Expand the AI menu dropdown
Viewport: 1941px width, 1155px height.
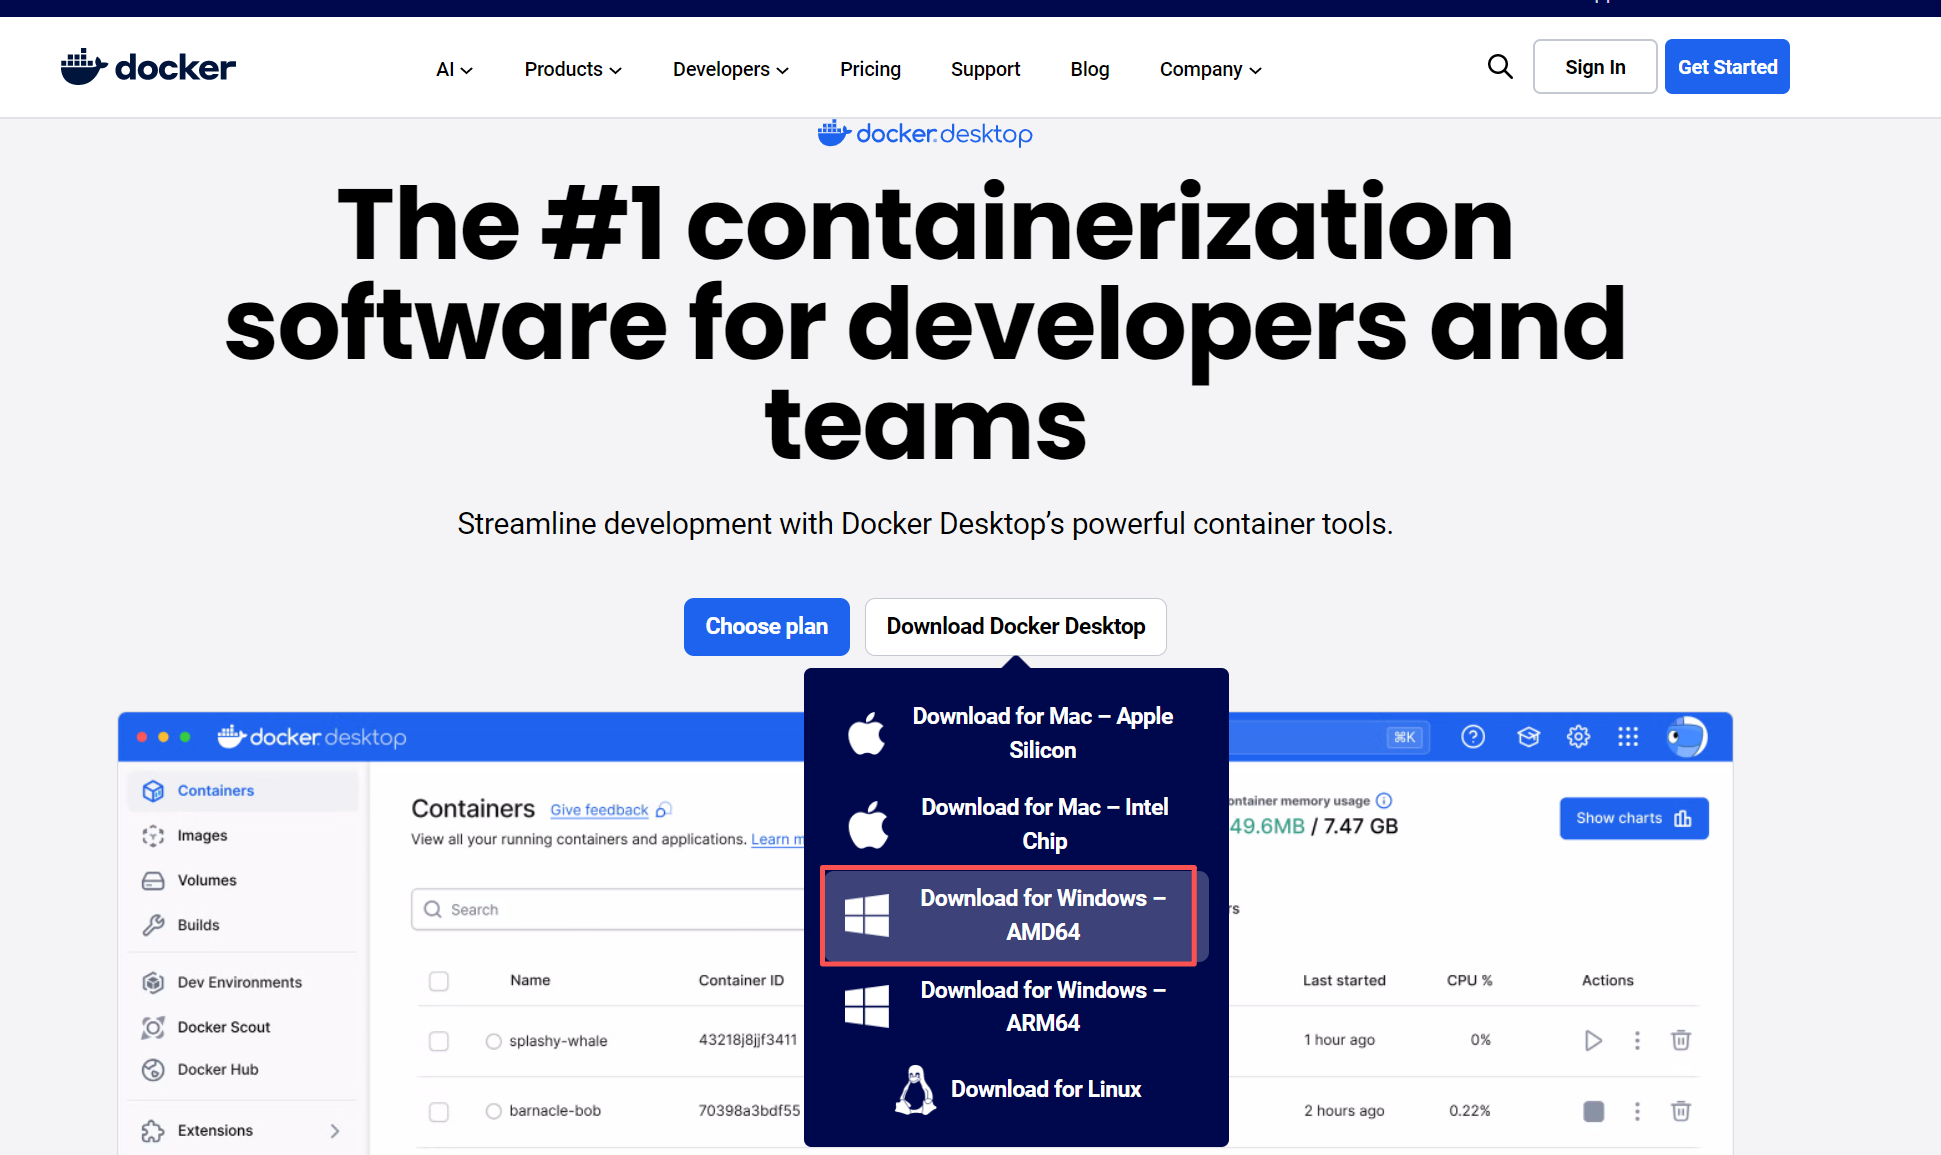[455, 69]
